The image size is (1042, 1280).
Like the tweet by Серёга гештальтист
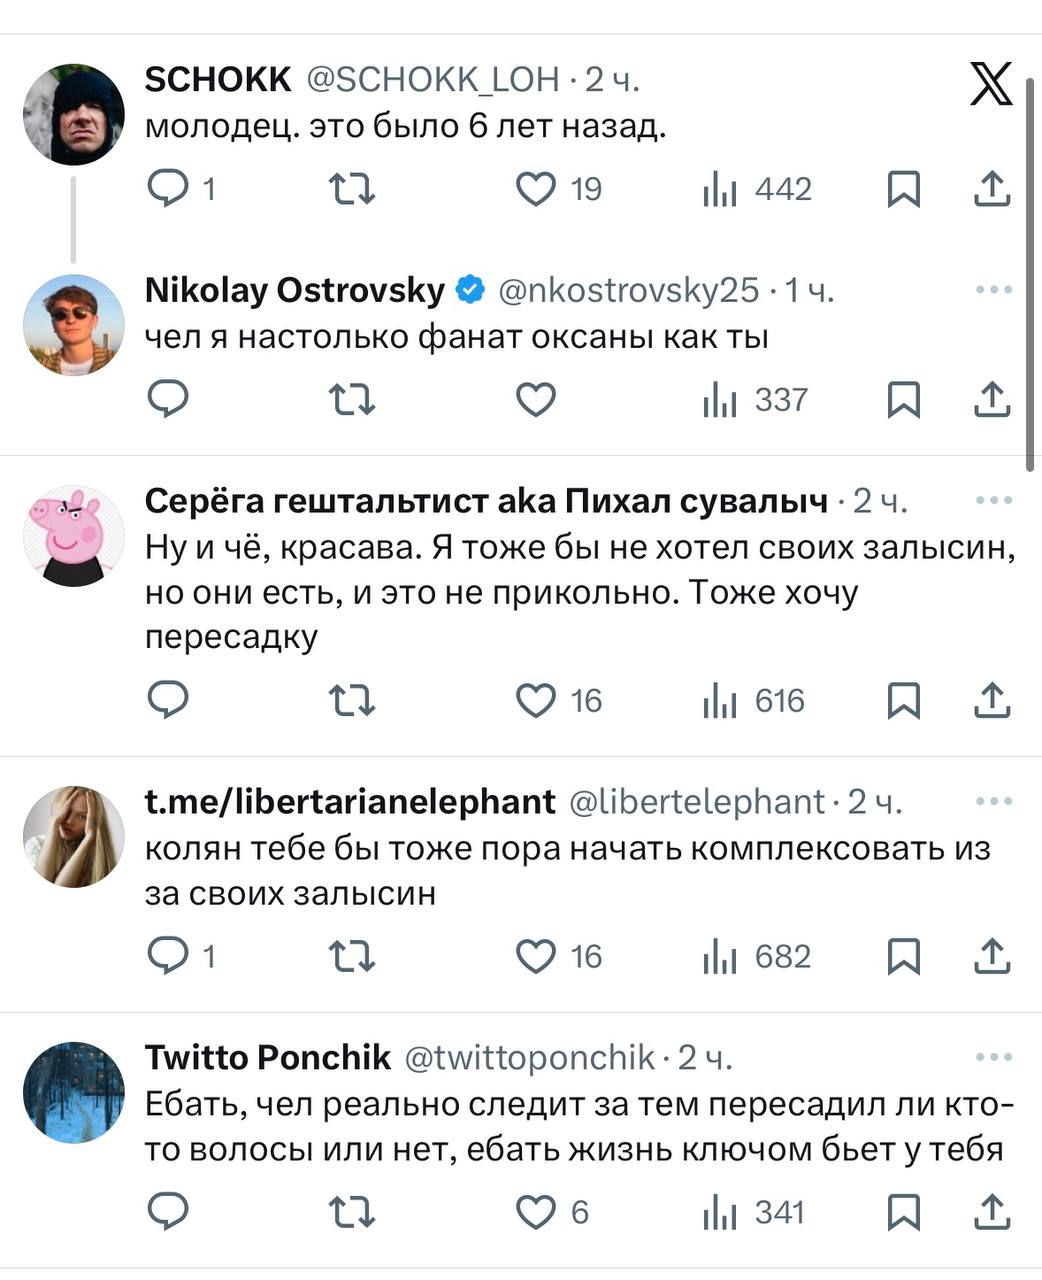[536, 700]
